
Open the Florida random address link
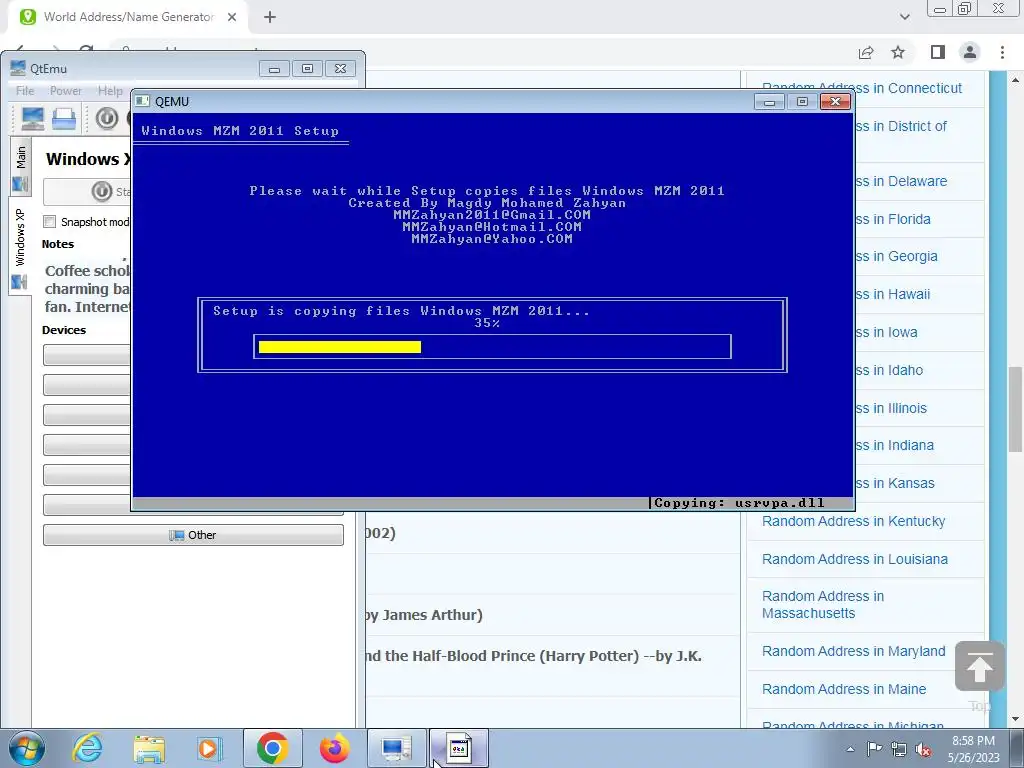pyautogui.click(x=893, y=219)
